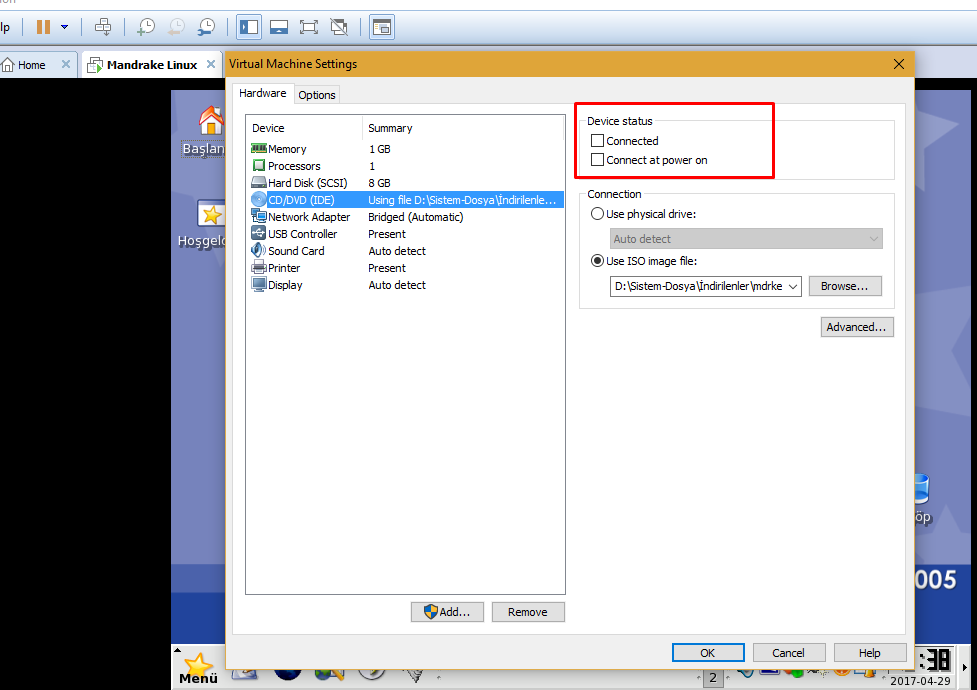Switch to the Mandrake Linux tab
This screenshot has height=690, width=977.
point(151,65)
